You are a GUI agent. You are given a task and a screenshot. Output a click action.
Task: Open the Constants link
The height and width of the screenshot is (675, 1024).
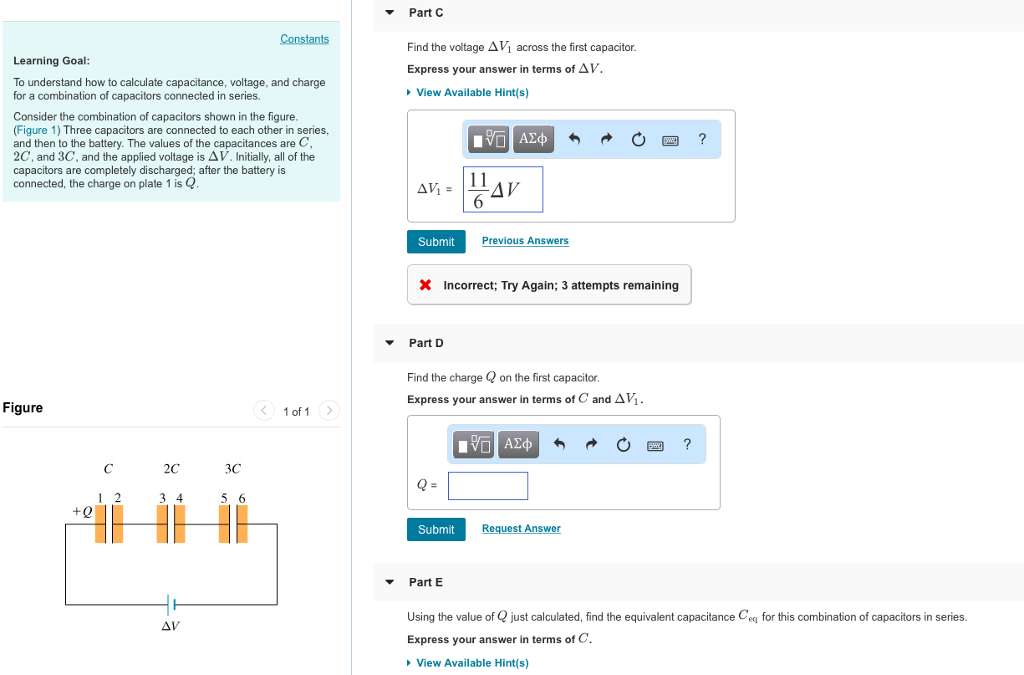(x=304, y=39)
